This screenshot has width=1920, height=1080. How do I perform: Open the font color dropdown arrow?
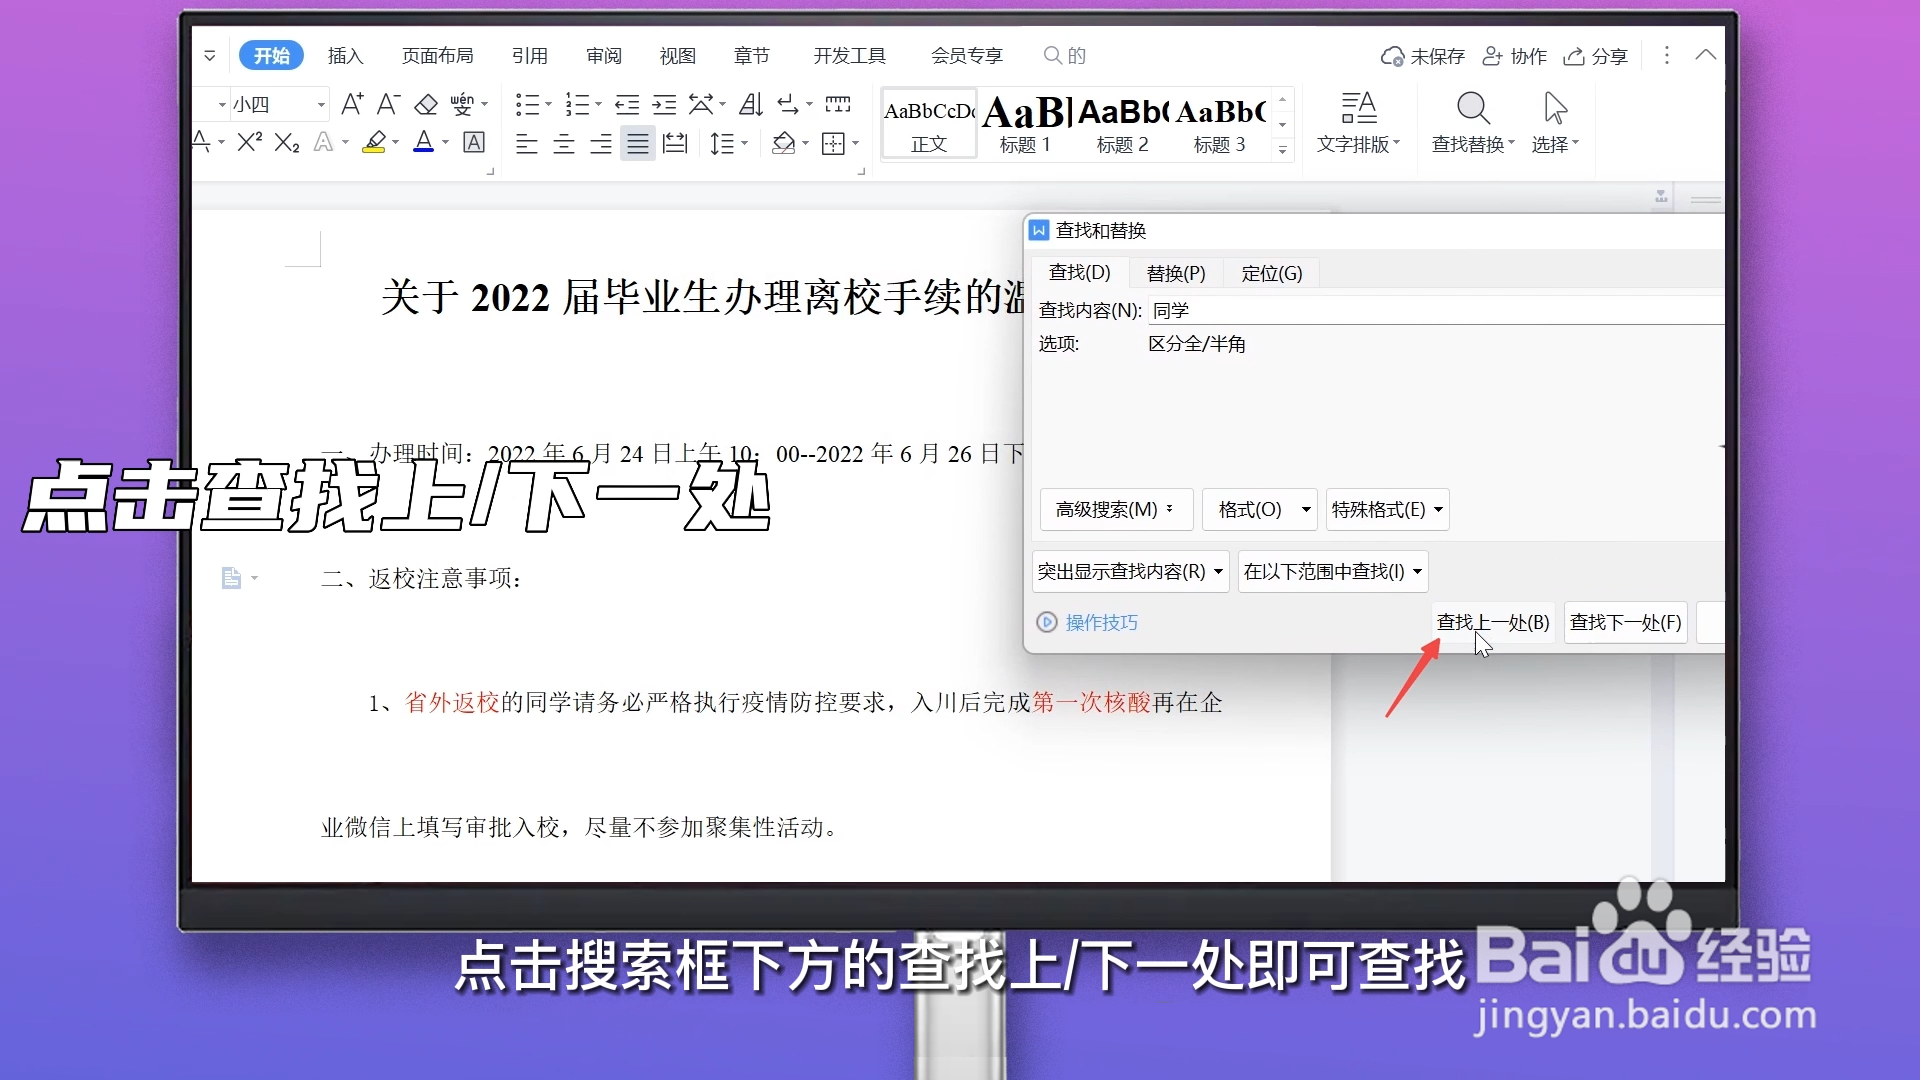[445, 143]
